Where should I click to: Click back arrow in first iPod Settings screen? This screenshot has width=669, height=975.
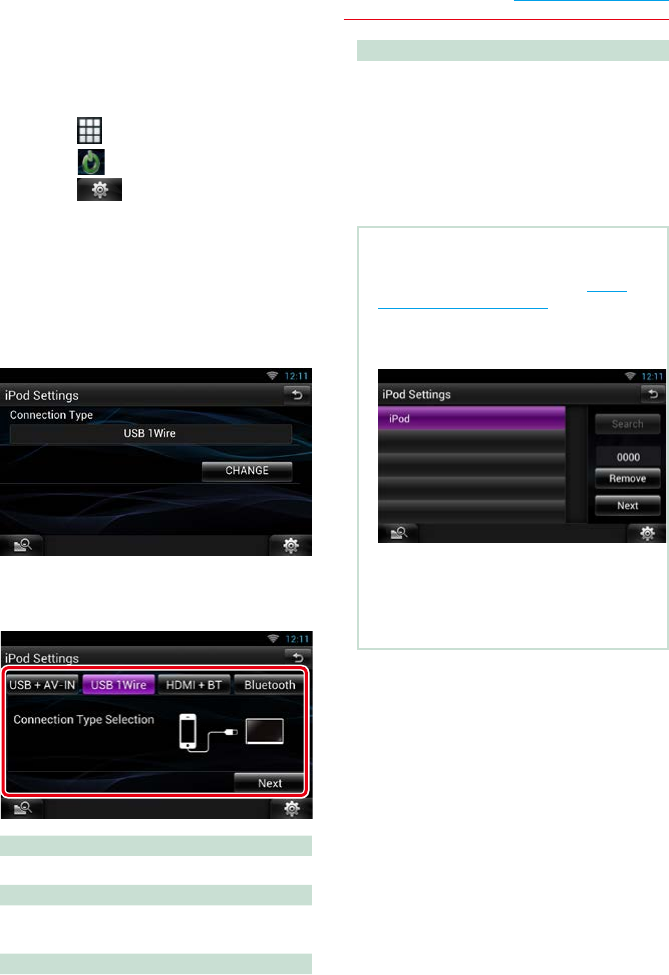297,395
